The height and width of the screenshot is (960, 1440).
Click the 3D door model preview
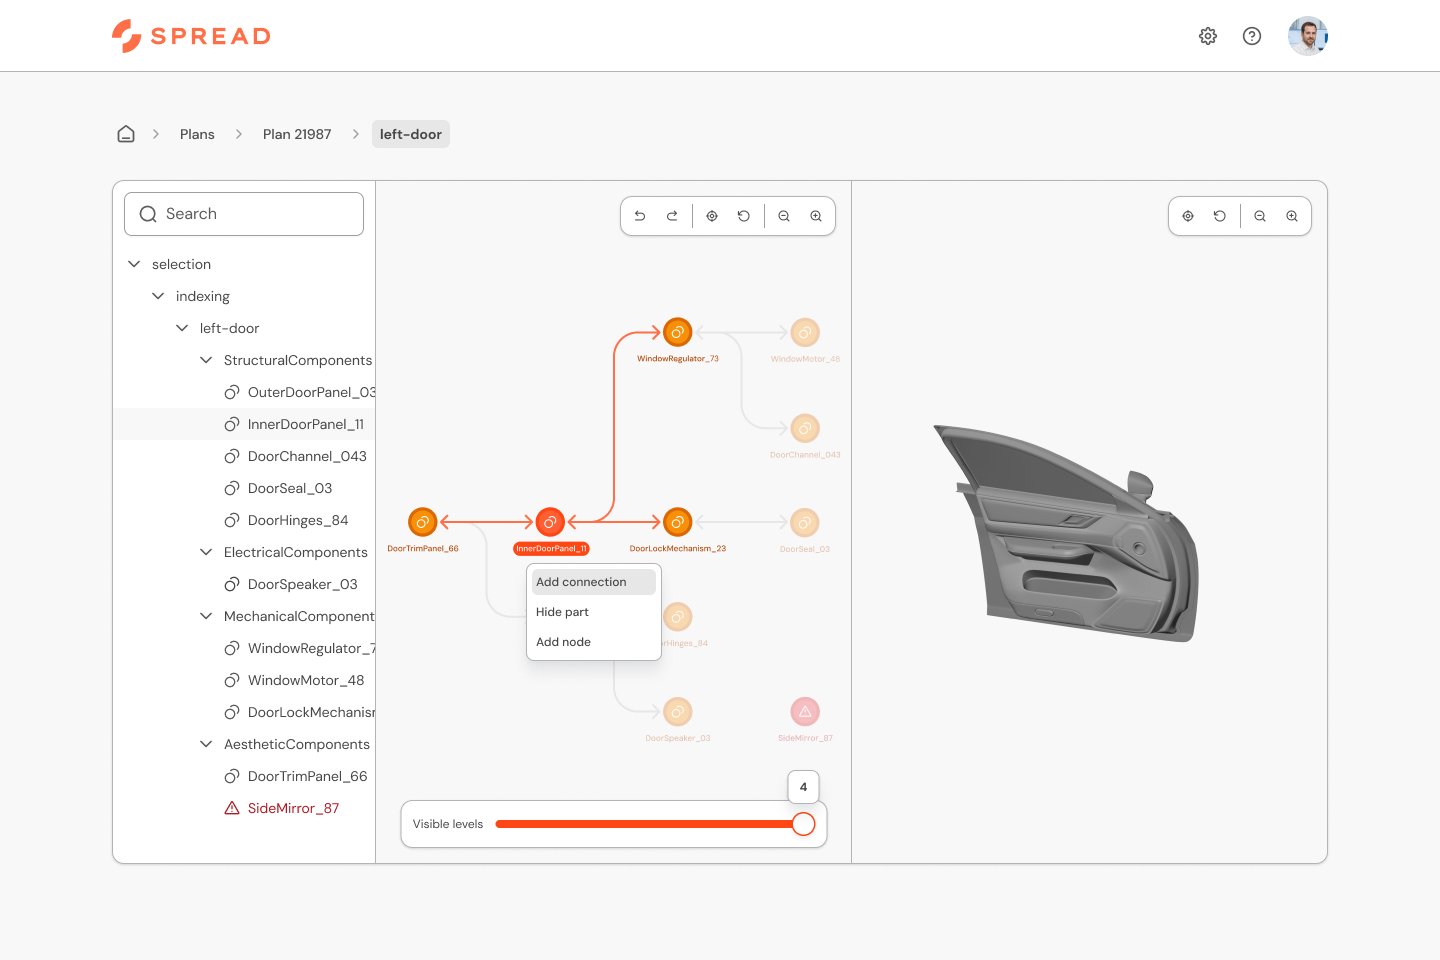pos(1067,533)
